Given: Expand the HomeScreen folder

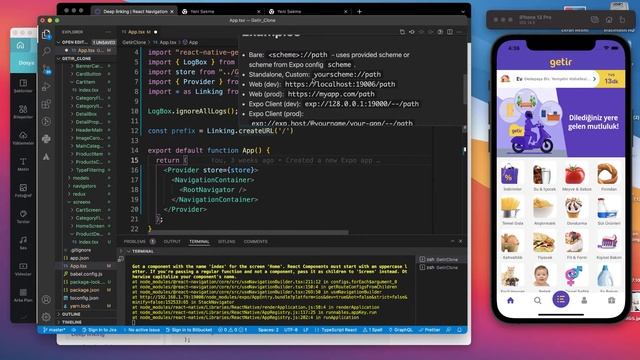Looking at the screenshot, I should tap(90, 226).
